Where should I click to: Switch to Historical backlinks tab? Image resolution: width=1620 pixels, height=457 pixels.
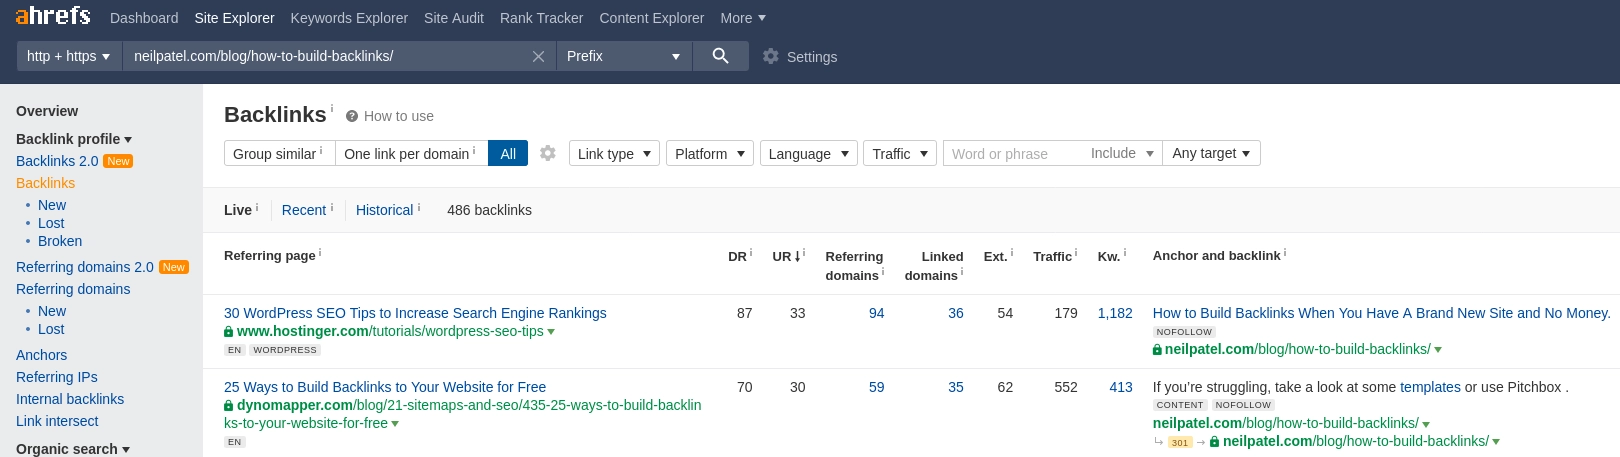point(385,210)
